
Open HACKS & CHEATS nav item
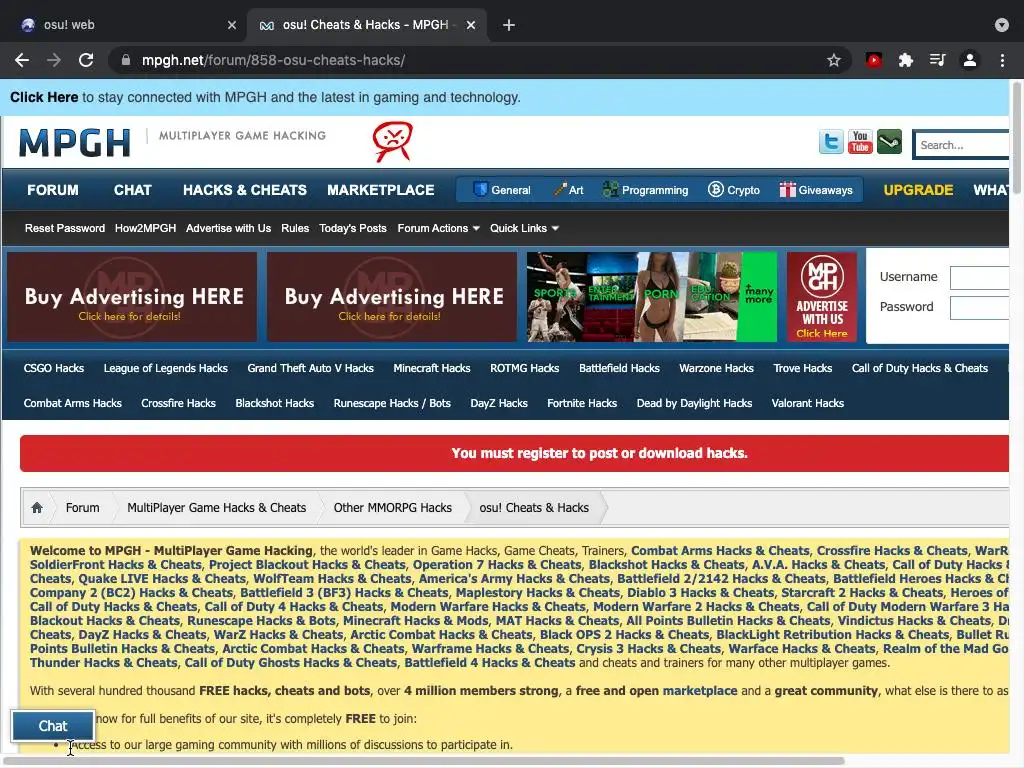[245, 190]
